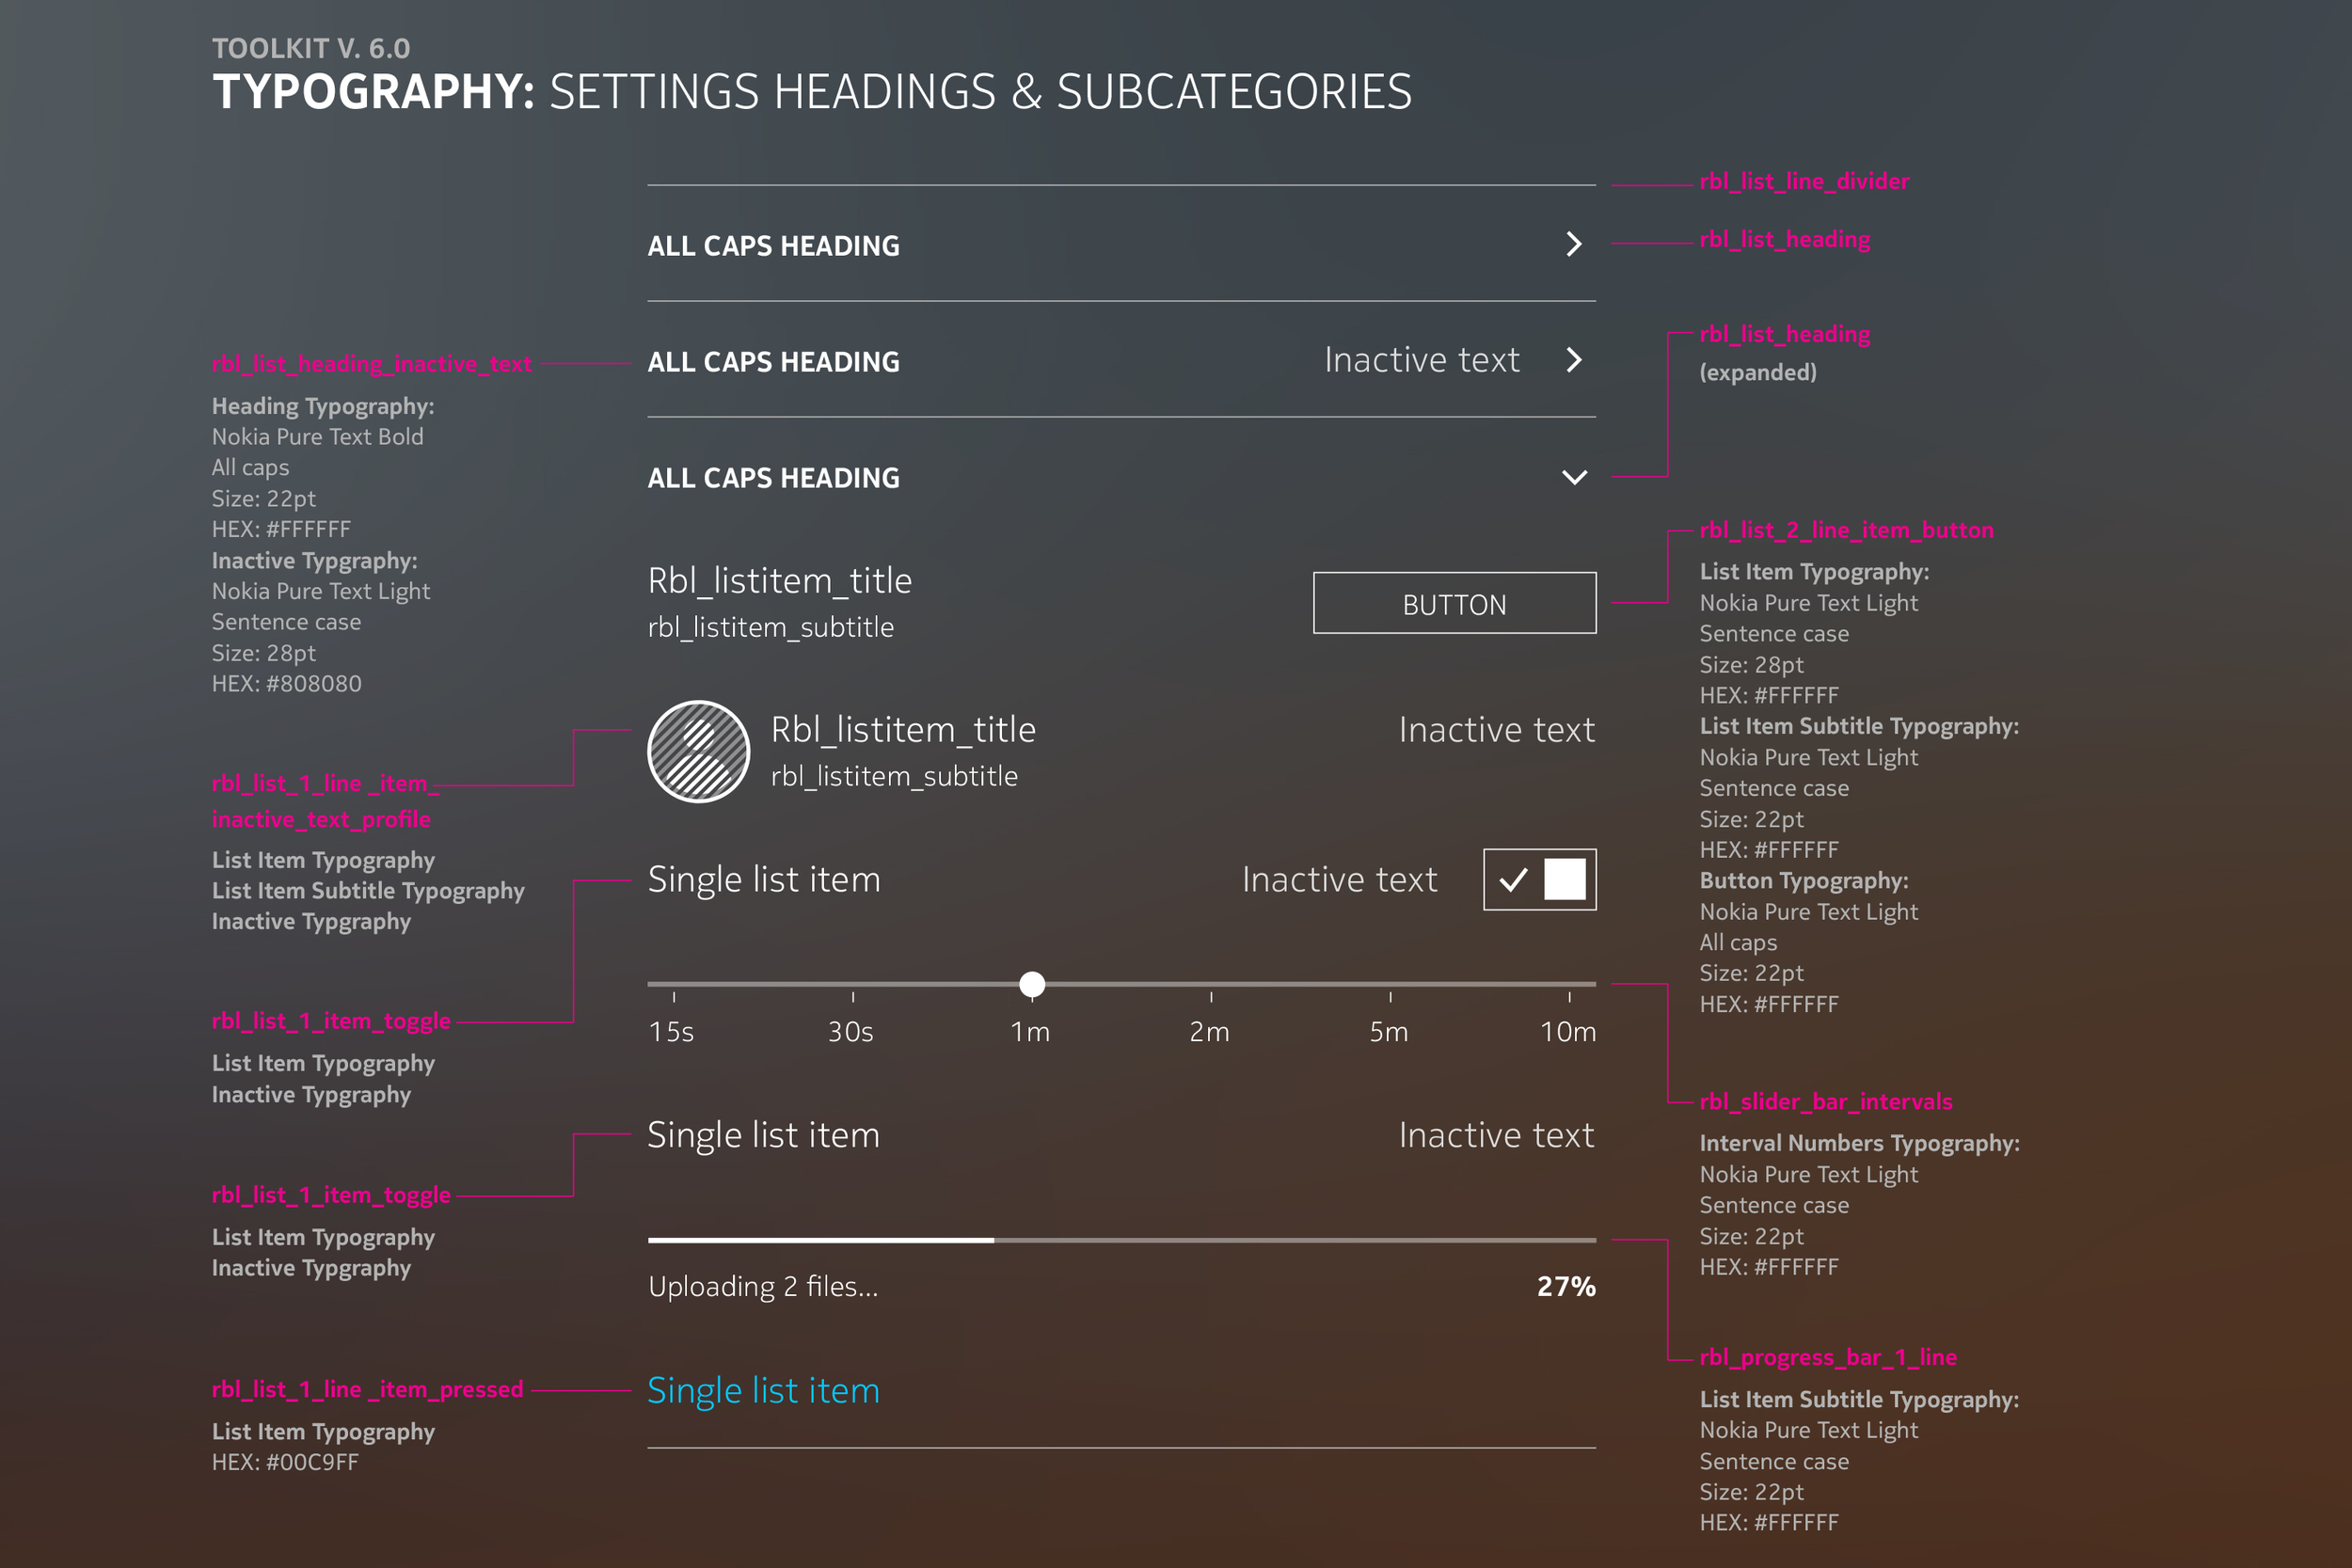Click the white square in the toggle
This screenshot has width=2352, height=1568.
click(1565, 879)
